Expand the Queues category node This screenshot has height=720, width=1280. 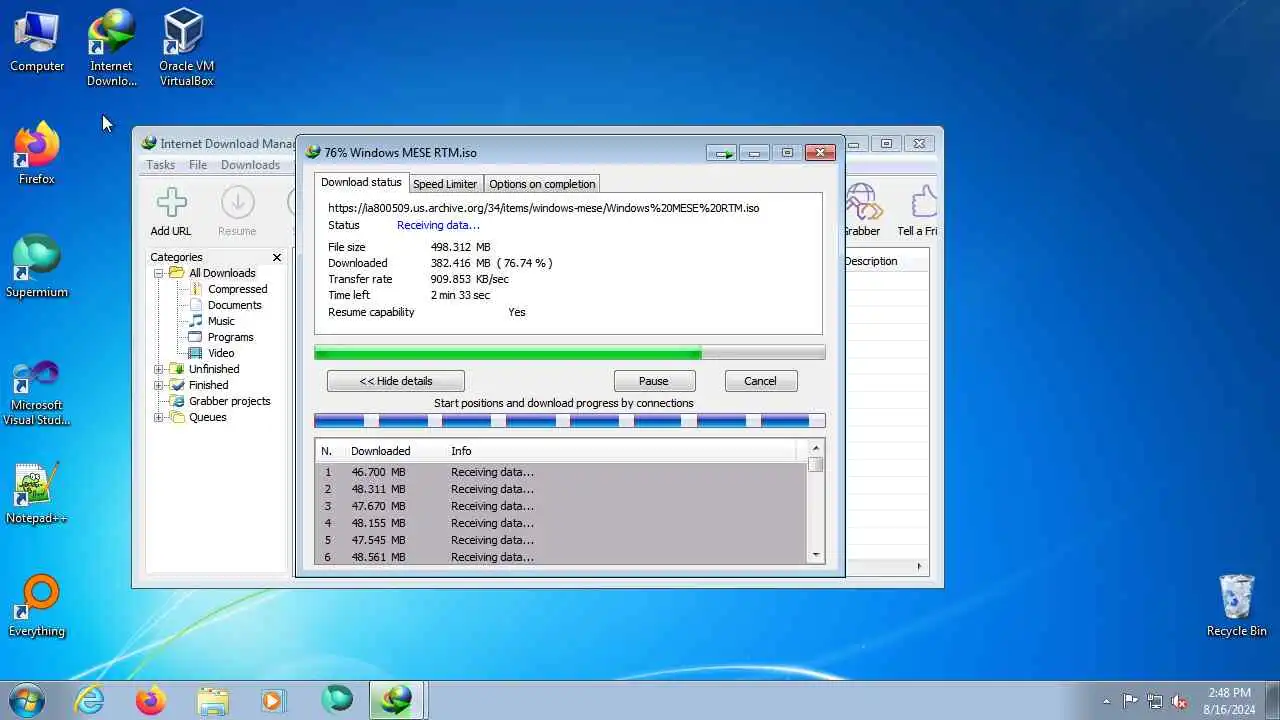point(158,417)
